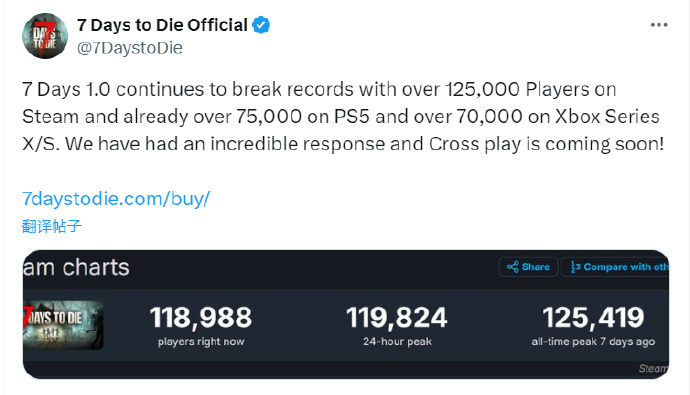Follow the 7daystodie.com/buy/ link
Screen dimensions: 690x395
pyautogui.click(x=116, y=199)
